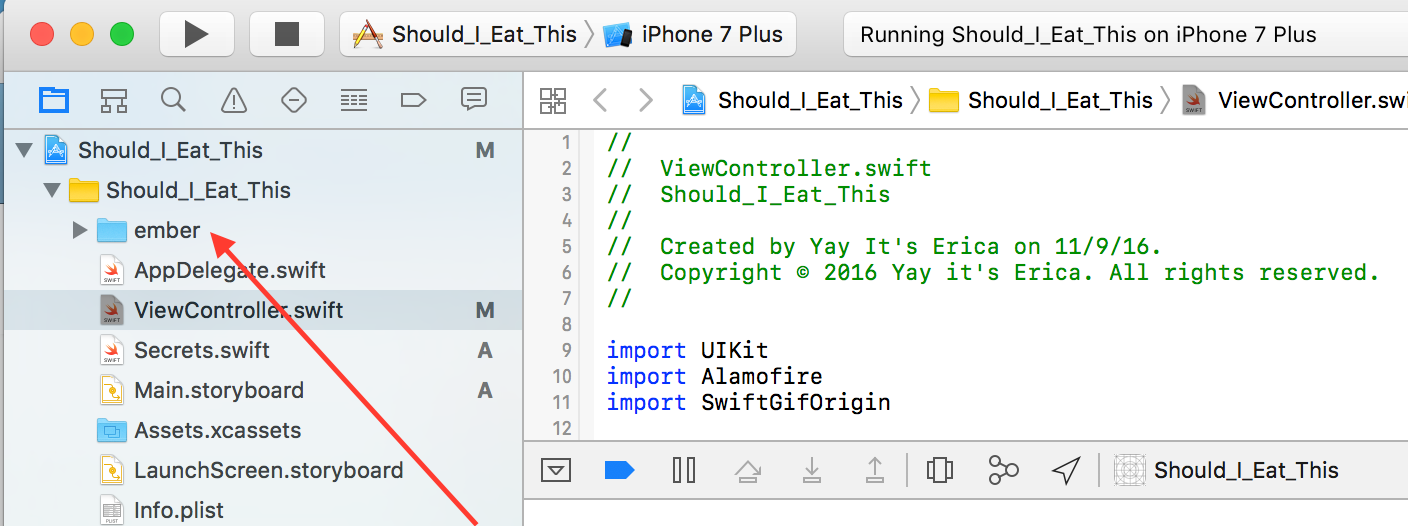Hide the debug area
The width and height of the screenshot is (1408, 526).
(555, 470)
